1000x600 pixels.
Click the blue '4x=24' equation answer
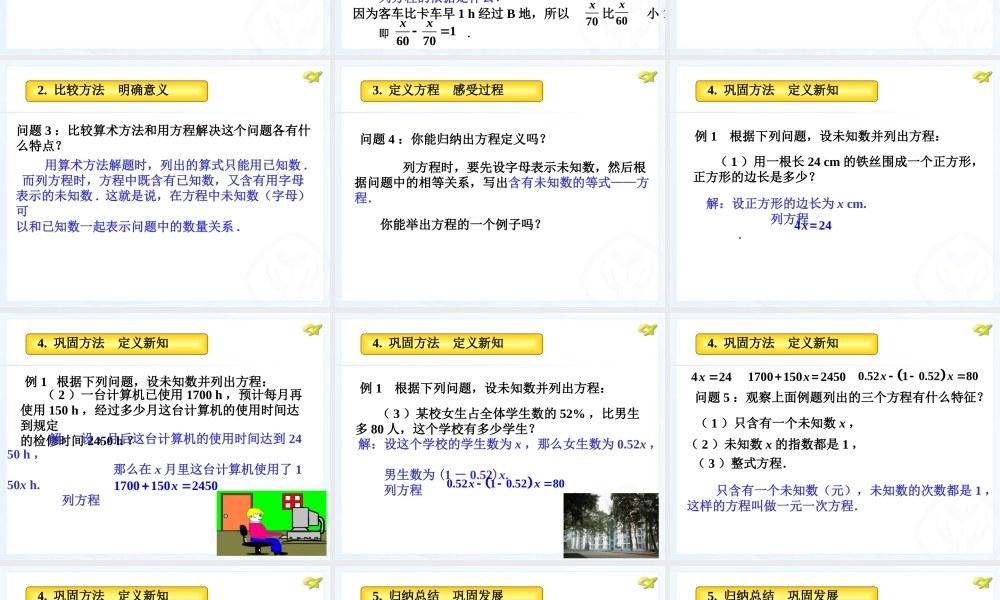(x=813, y=226)
